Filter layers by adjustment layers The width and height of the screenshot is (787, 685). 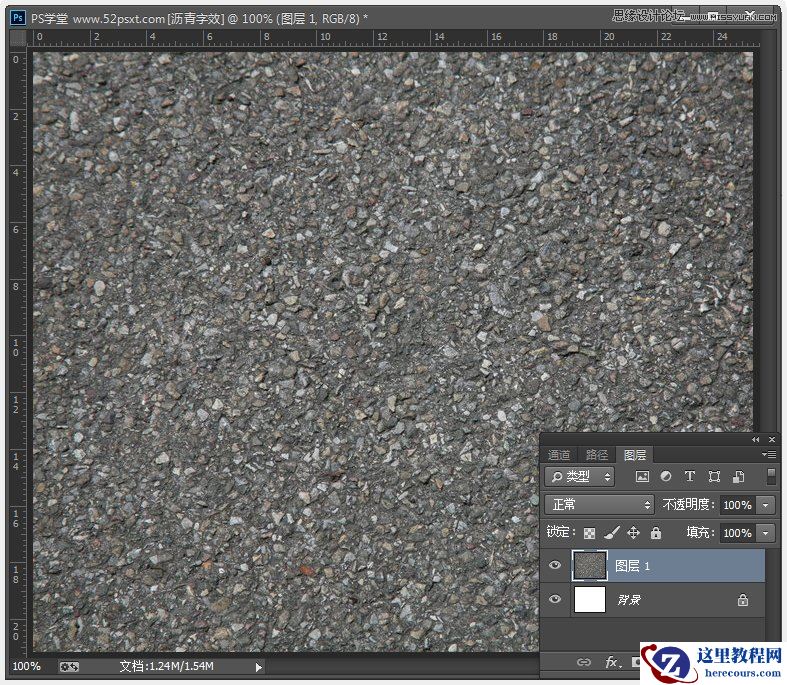coord(666,476)
